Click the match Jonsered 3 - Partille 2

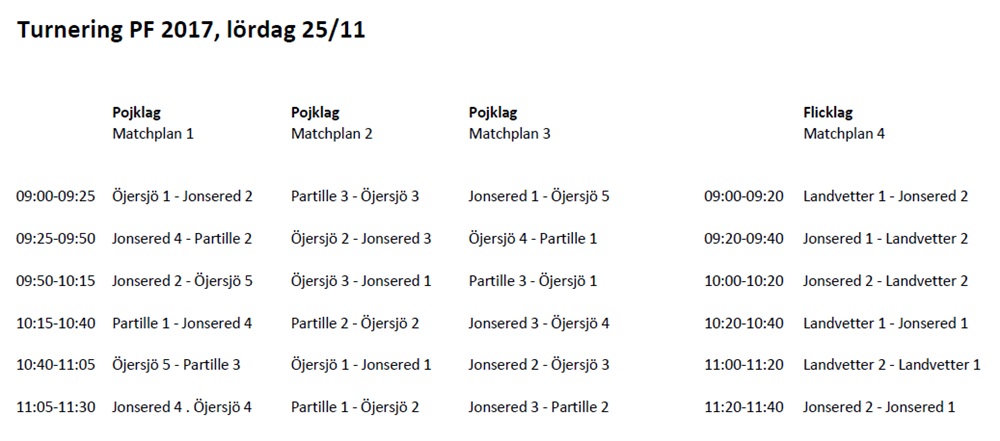click(539, 407)
